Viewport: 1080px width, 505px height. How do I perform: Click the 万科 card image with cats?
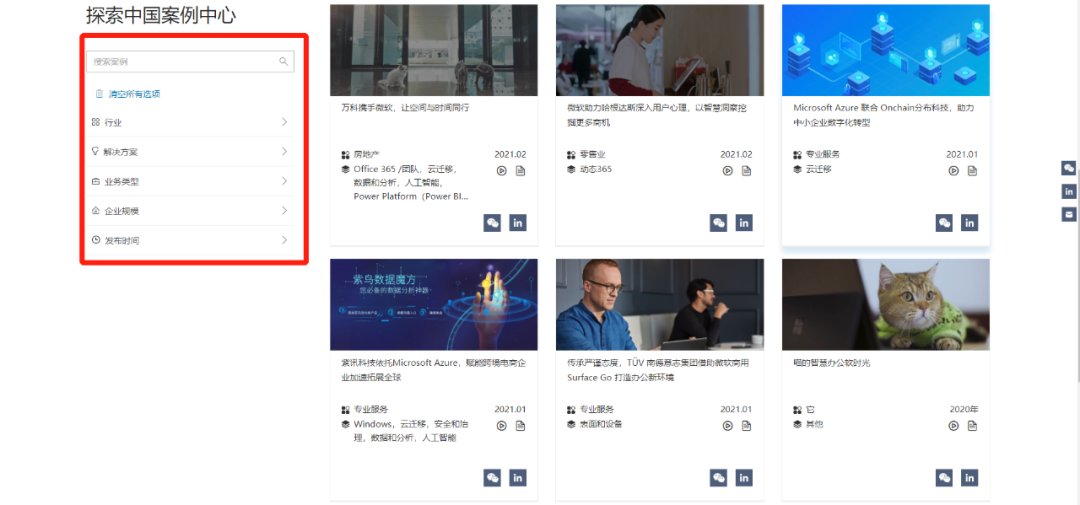coord(434,50)
